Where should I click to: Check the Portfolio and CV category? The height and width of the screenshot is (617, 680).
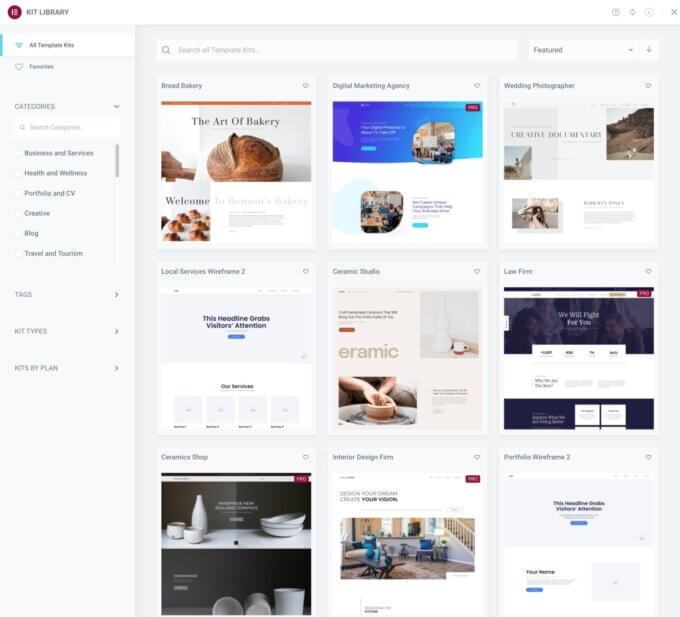tap(18, 193)
